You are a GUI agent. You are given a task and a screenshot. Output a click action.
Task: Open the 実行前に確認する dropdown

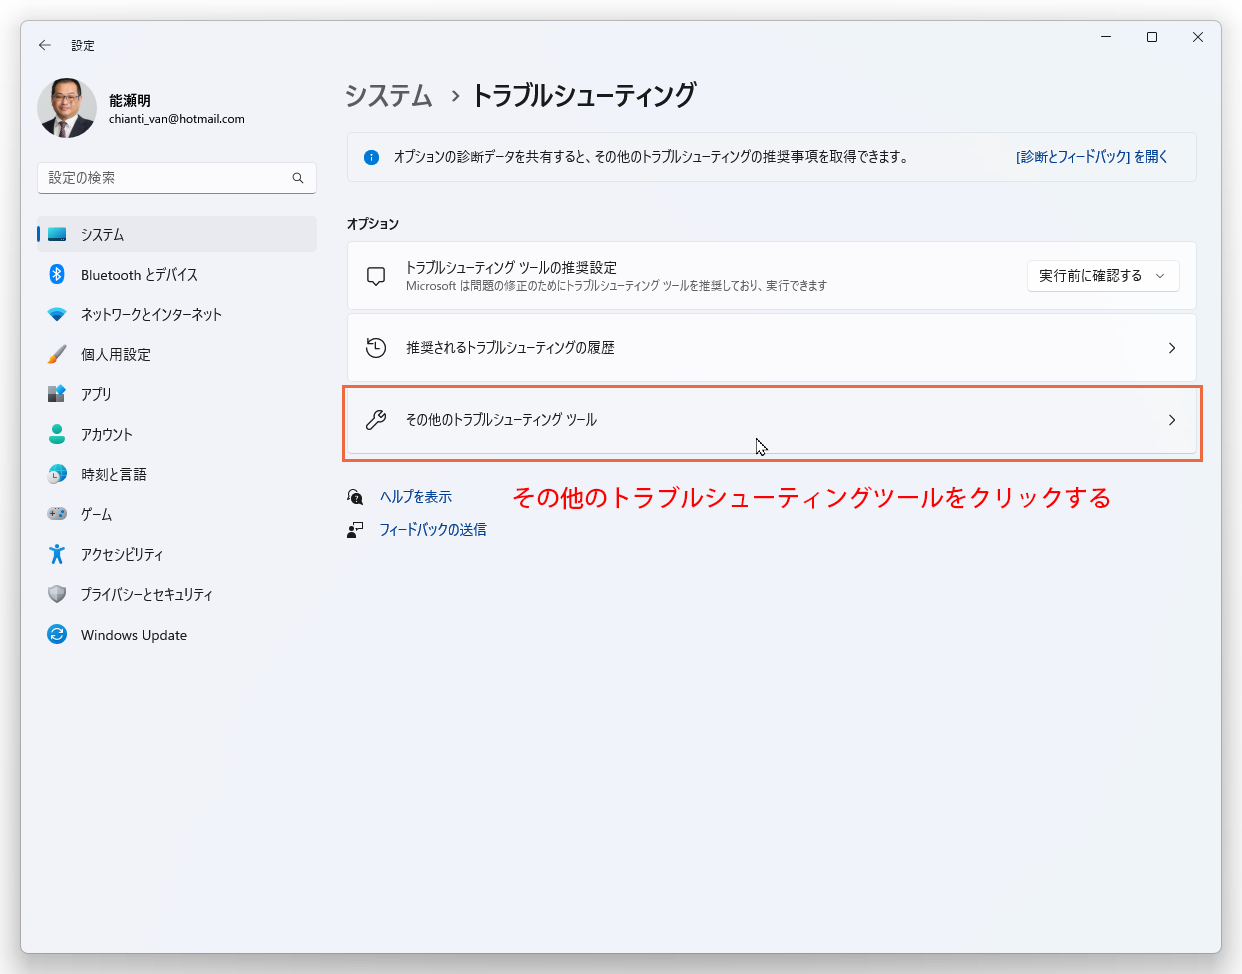click(x=1103, y=276)
